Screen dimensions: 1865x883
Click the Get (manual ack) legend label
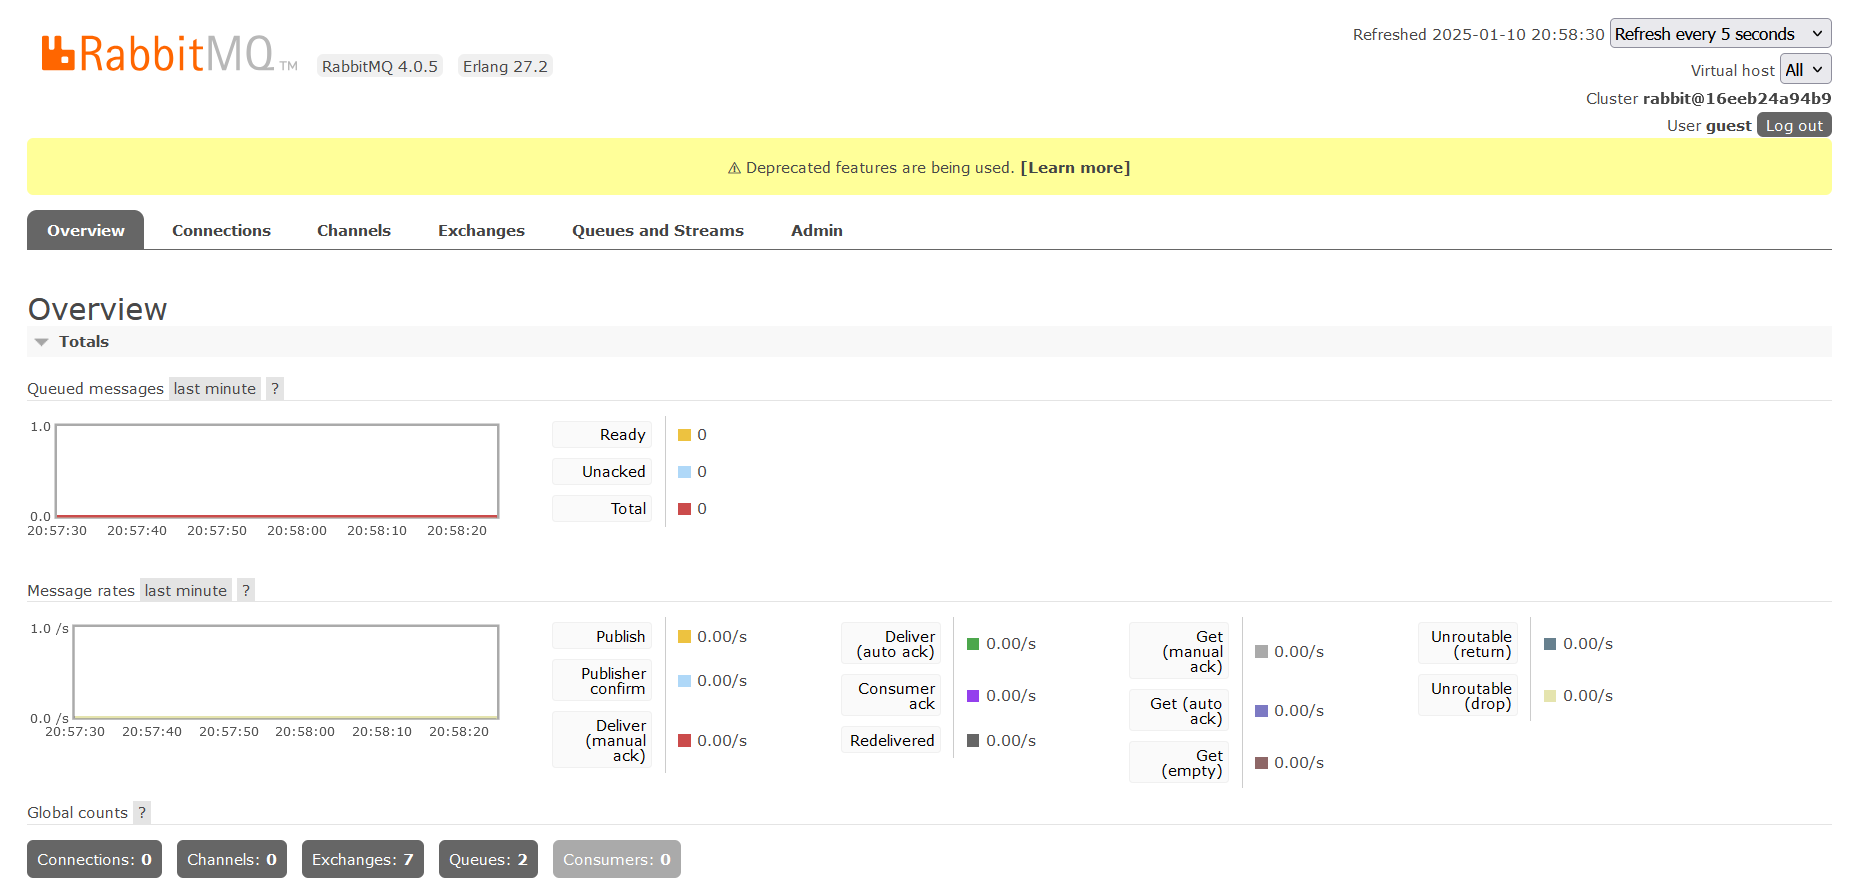[1180, 652]
